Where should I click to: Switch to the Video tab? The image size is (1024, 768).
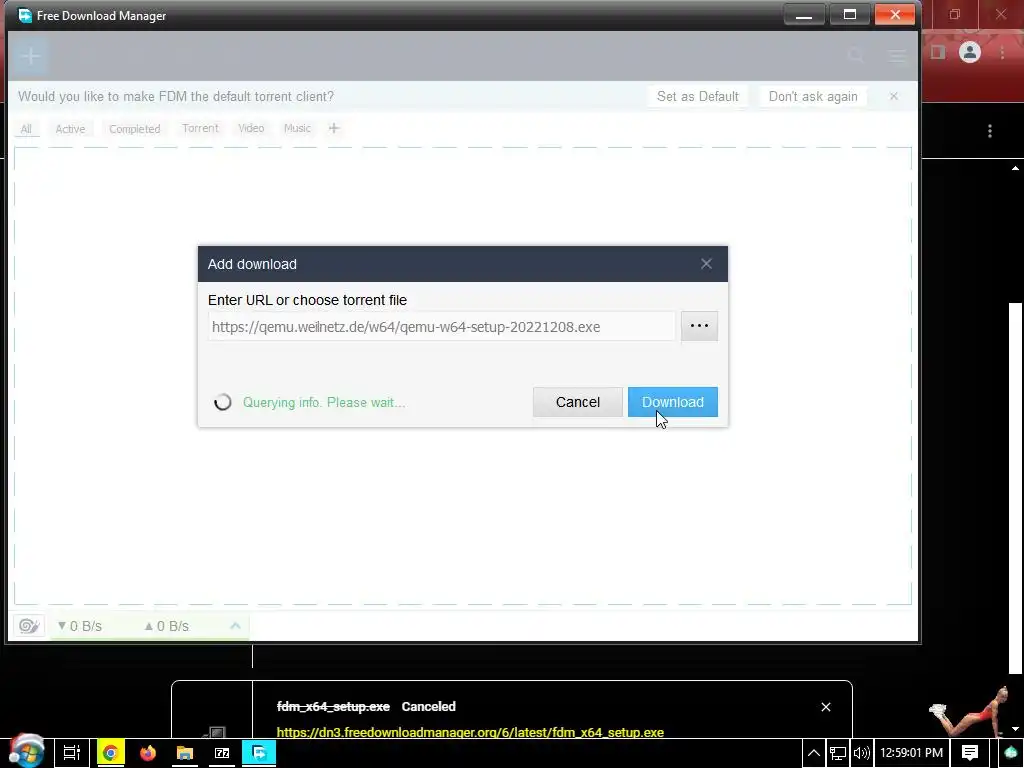(251, 128)
